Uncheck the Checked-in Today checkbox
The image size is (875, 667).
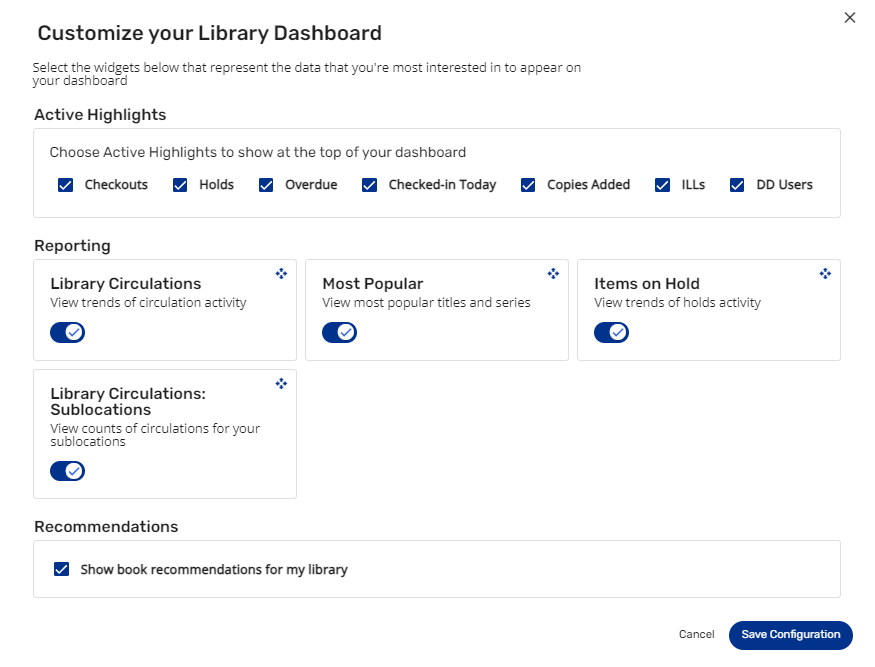pyautogui.click(x=369, y=185)
